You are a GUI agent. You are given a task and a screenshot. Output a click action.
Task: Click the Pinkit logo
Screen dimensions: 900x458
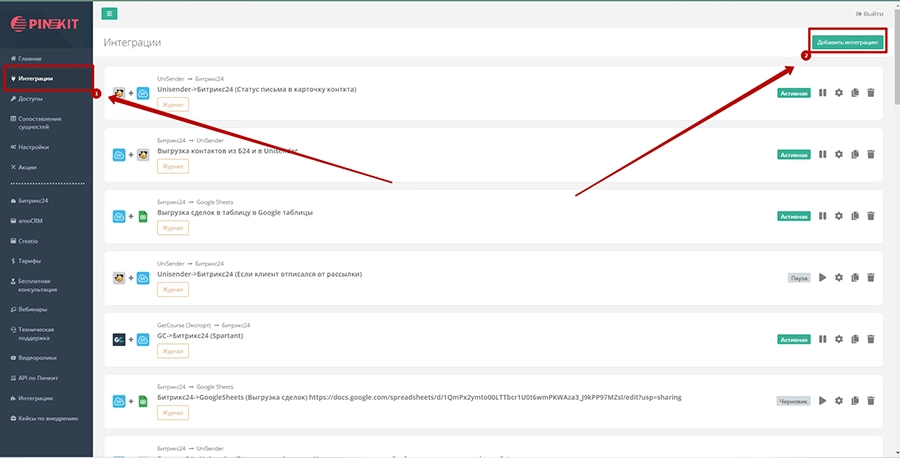tap(45, 20)
